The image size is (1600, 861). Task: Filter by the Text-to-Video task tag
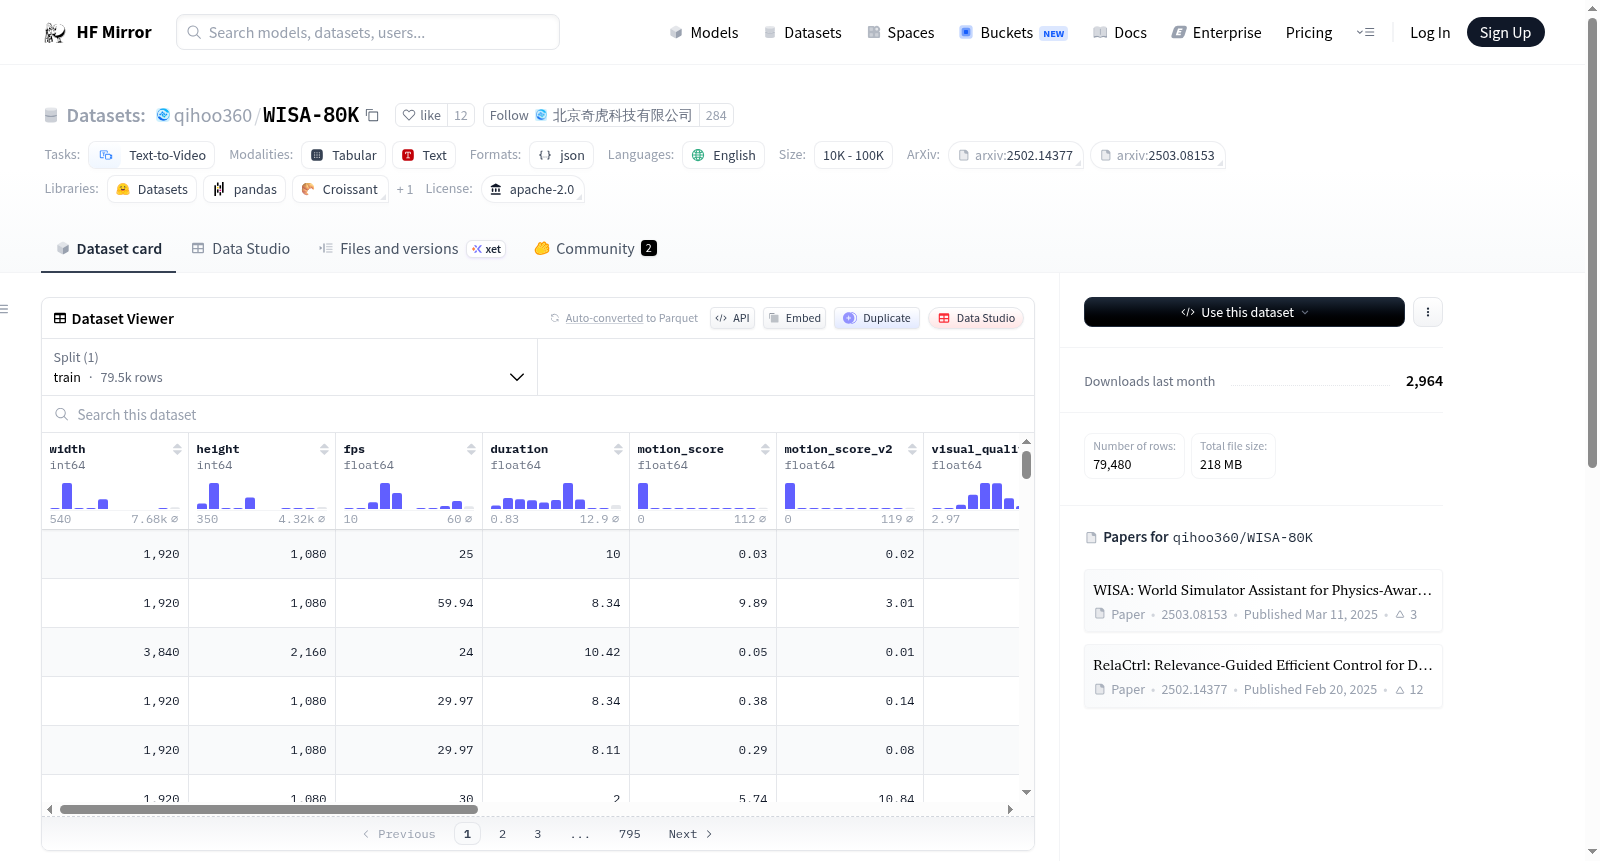tap(152, 155)
